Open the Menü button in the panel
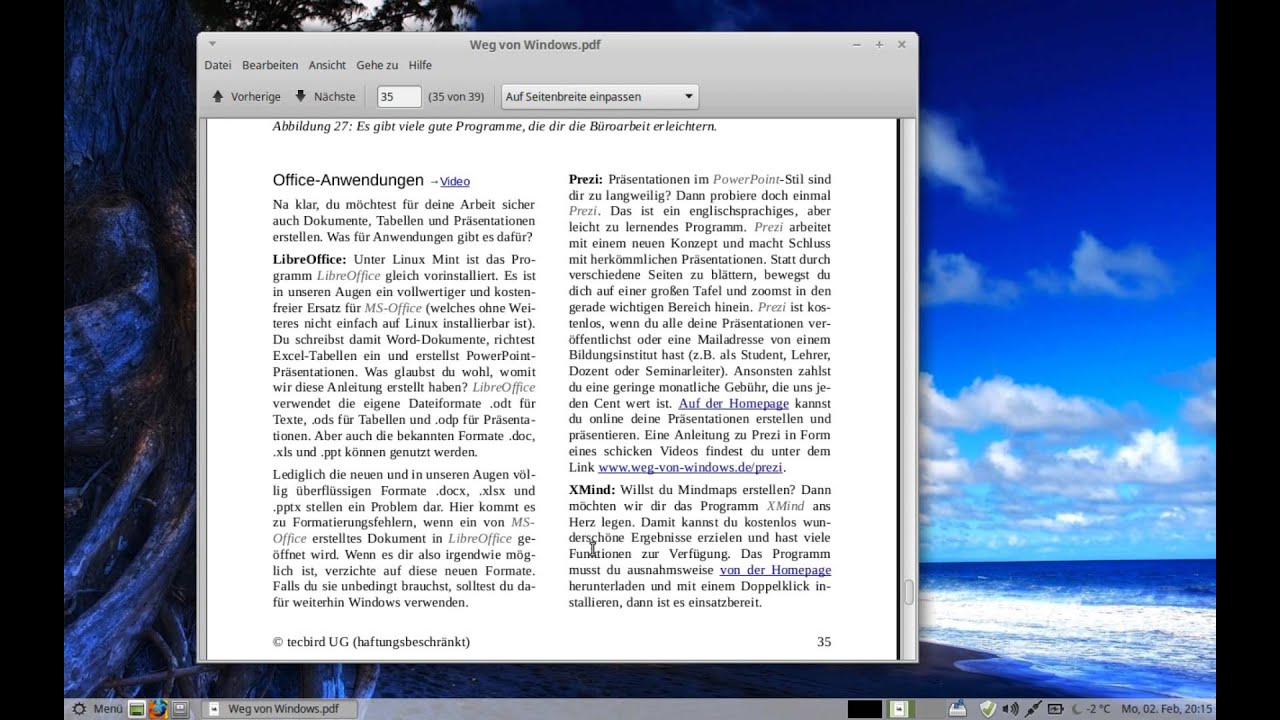 pos(107,709)
